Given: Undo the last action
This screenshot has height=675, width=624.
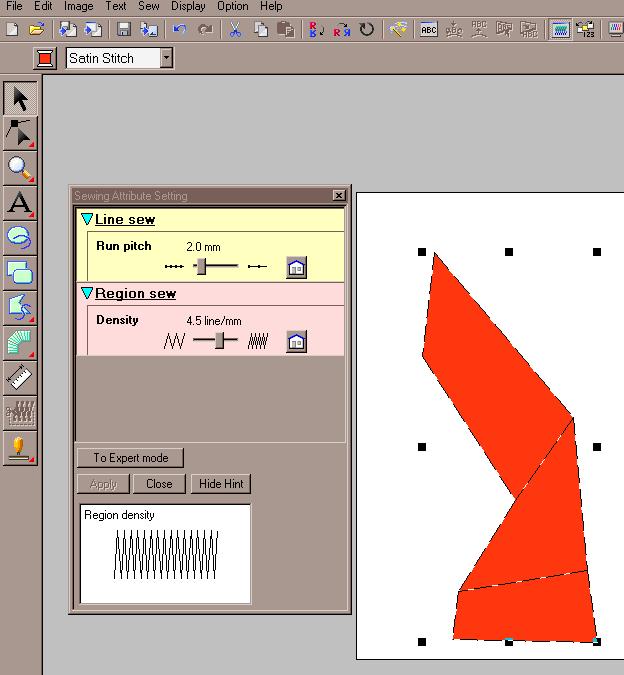Looking at the screenshot, I should pyautogui.click(x=179, y=30).
